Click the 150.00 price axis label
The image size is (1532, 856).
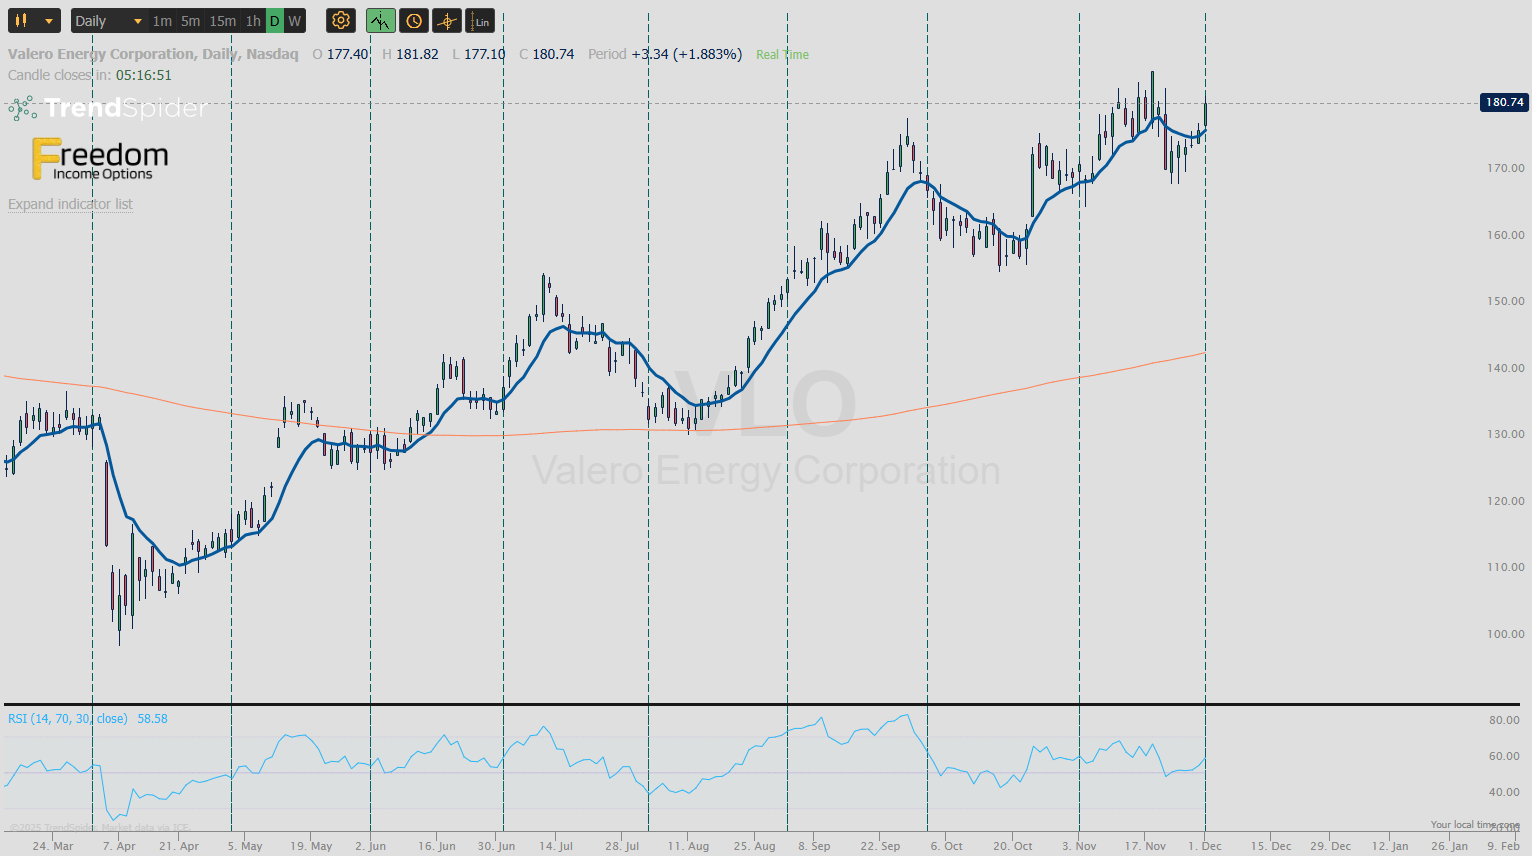1505,301
